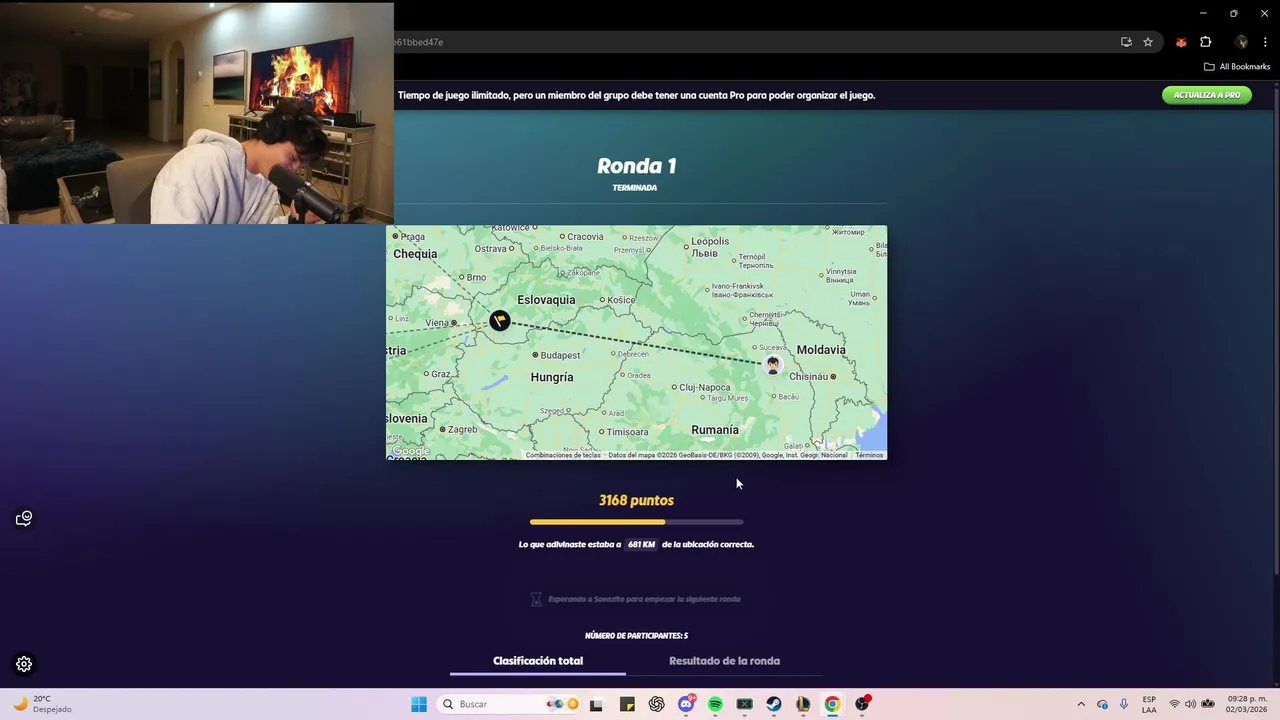Open the ESP LAA language switcher
The height and width of the screenshot is (720, 1280).
point(1149,704)
